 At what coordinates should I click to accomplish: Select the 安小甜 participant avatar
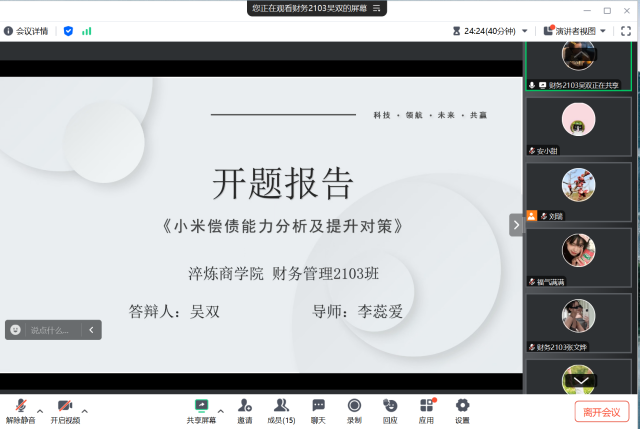[578, 119]
